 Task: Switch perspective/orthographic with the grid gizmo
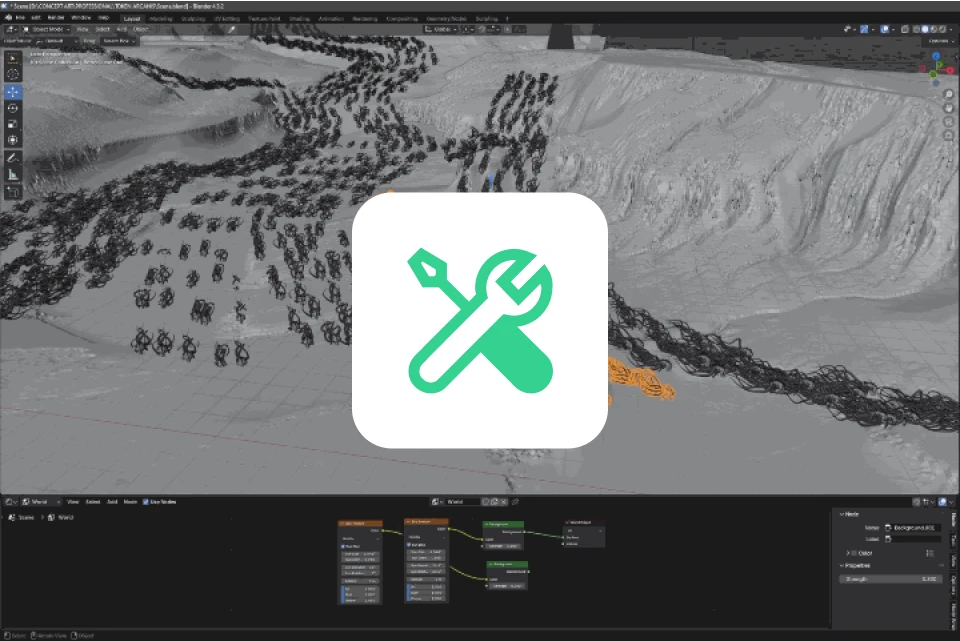pos(949,135)
